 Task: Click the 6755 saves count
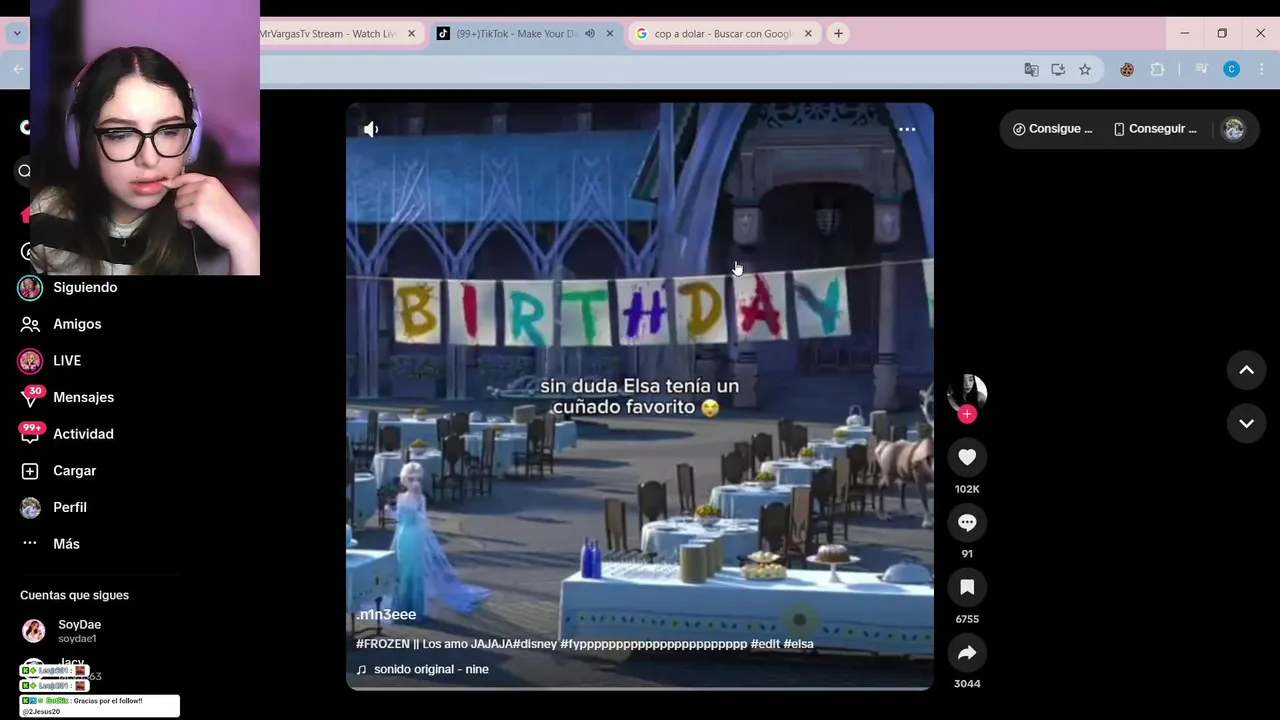tap(967, 619)
